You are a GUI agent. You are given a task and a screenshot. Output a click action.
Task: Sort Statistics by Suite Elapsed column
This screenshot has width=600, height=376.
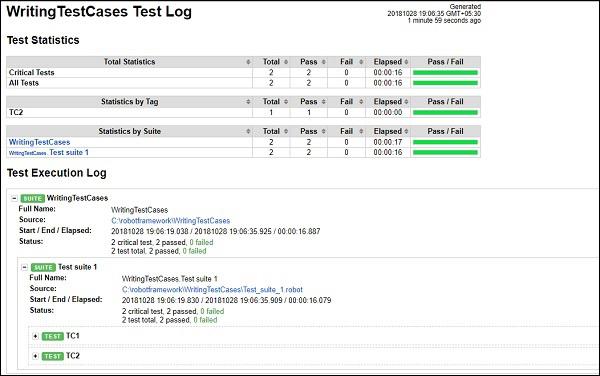click(x=406, y=132)
